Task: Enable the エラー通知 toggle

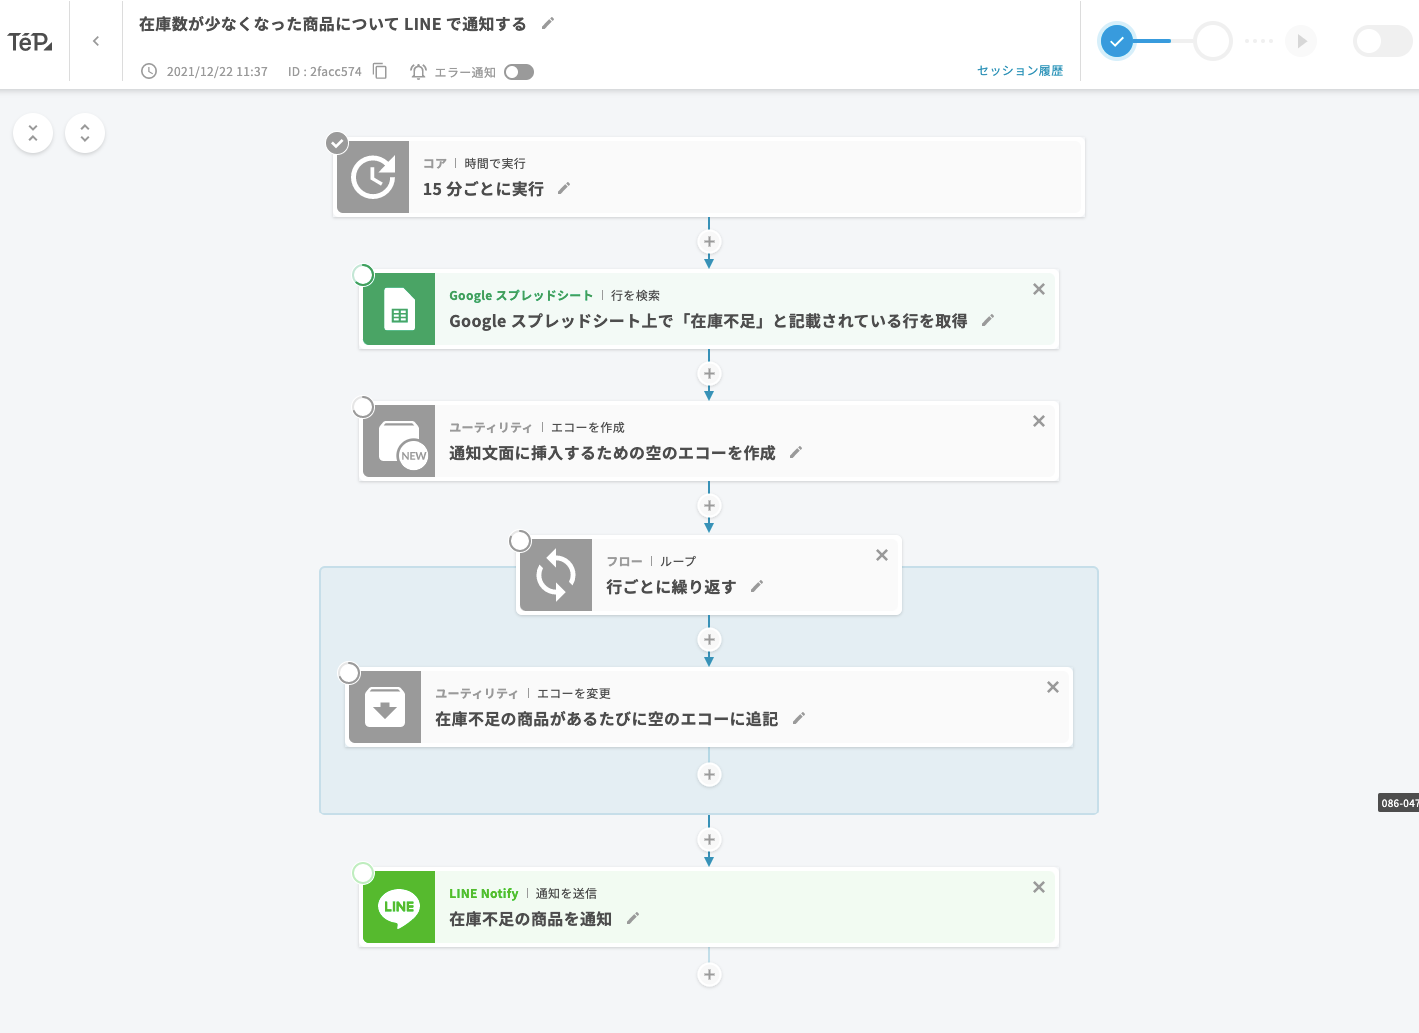Action: click(x=519, y=71)
